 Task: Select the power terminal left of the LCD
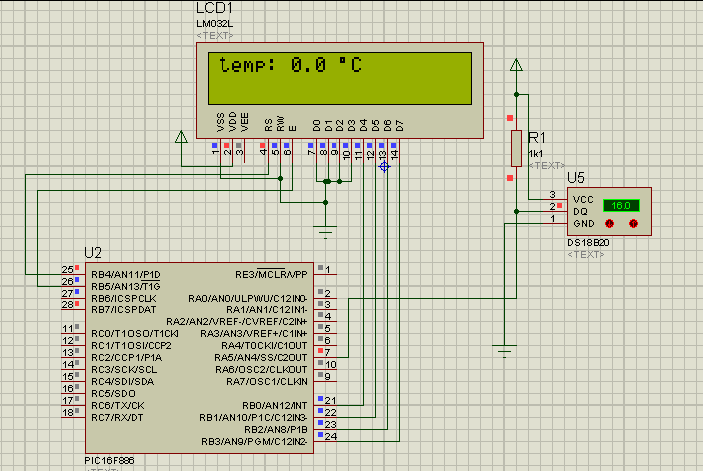[181, 138]
